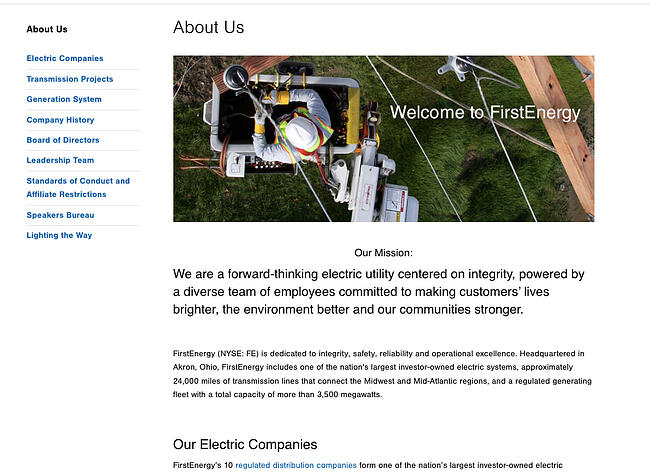Click the About Us sidebar heading

tap(47, 29)
